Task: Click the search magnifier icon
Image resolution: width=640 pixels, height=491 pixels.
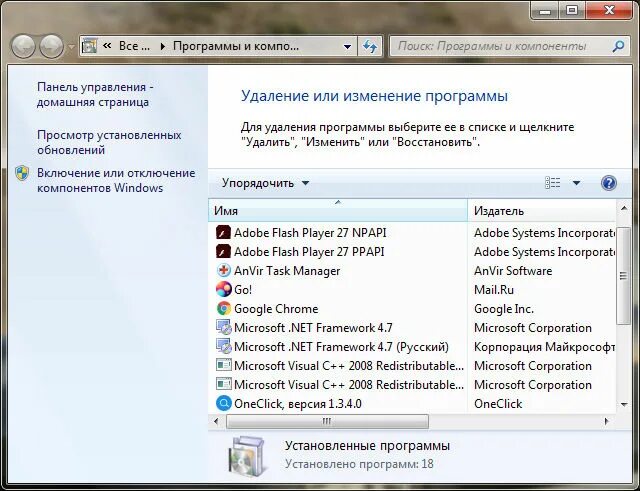Action: pos(618,46)
